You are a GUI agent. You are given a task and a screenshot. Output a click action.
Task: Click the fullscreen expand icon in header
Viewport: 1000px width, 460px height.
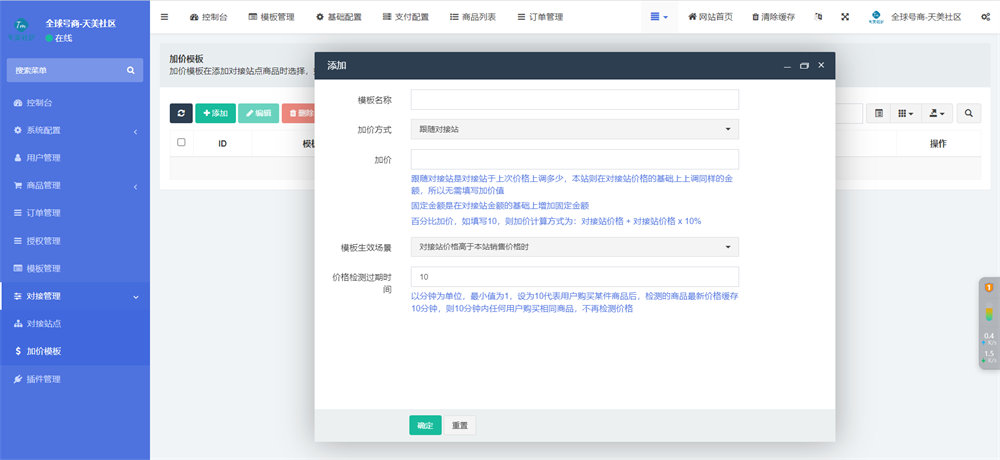(x=845, y=17)
